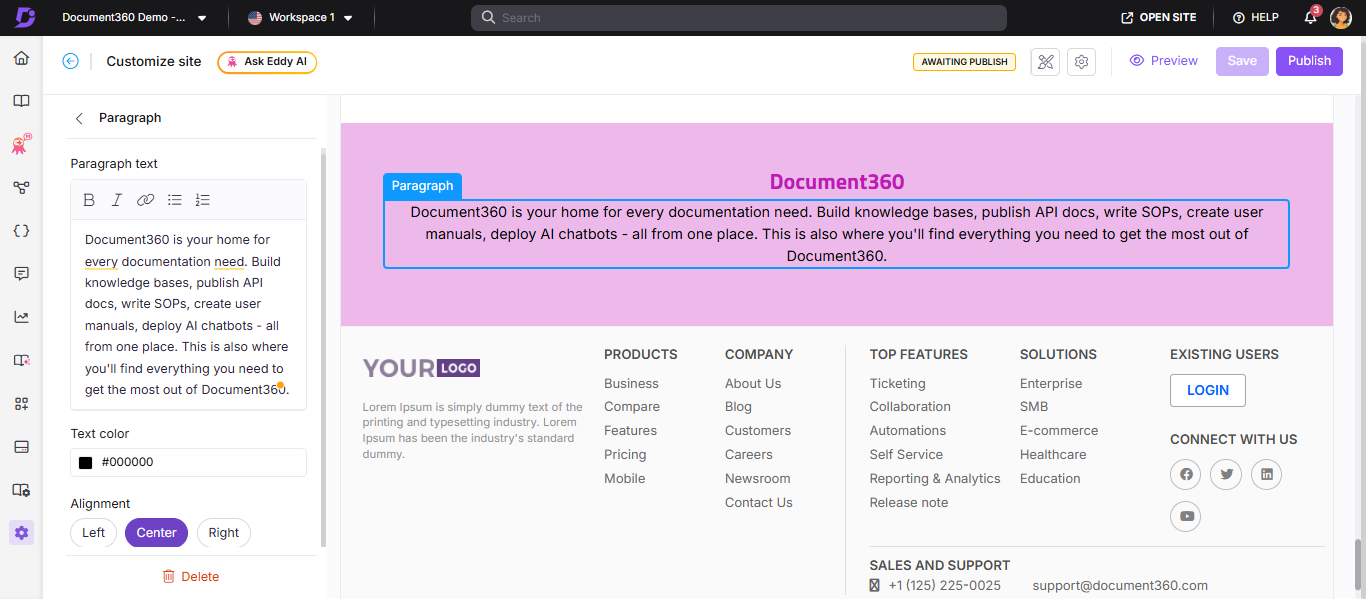1366x599 pixels.
Task: Select the paragraph block in preview
Action: tap(836, 234)
